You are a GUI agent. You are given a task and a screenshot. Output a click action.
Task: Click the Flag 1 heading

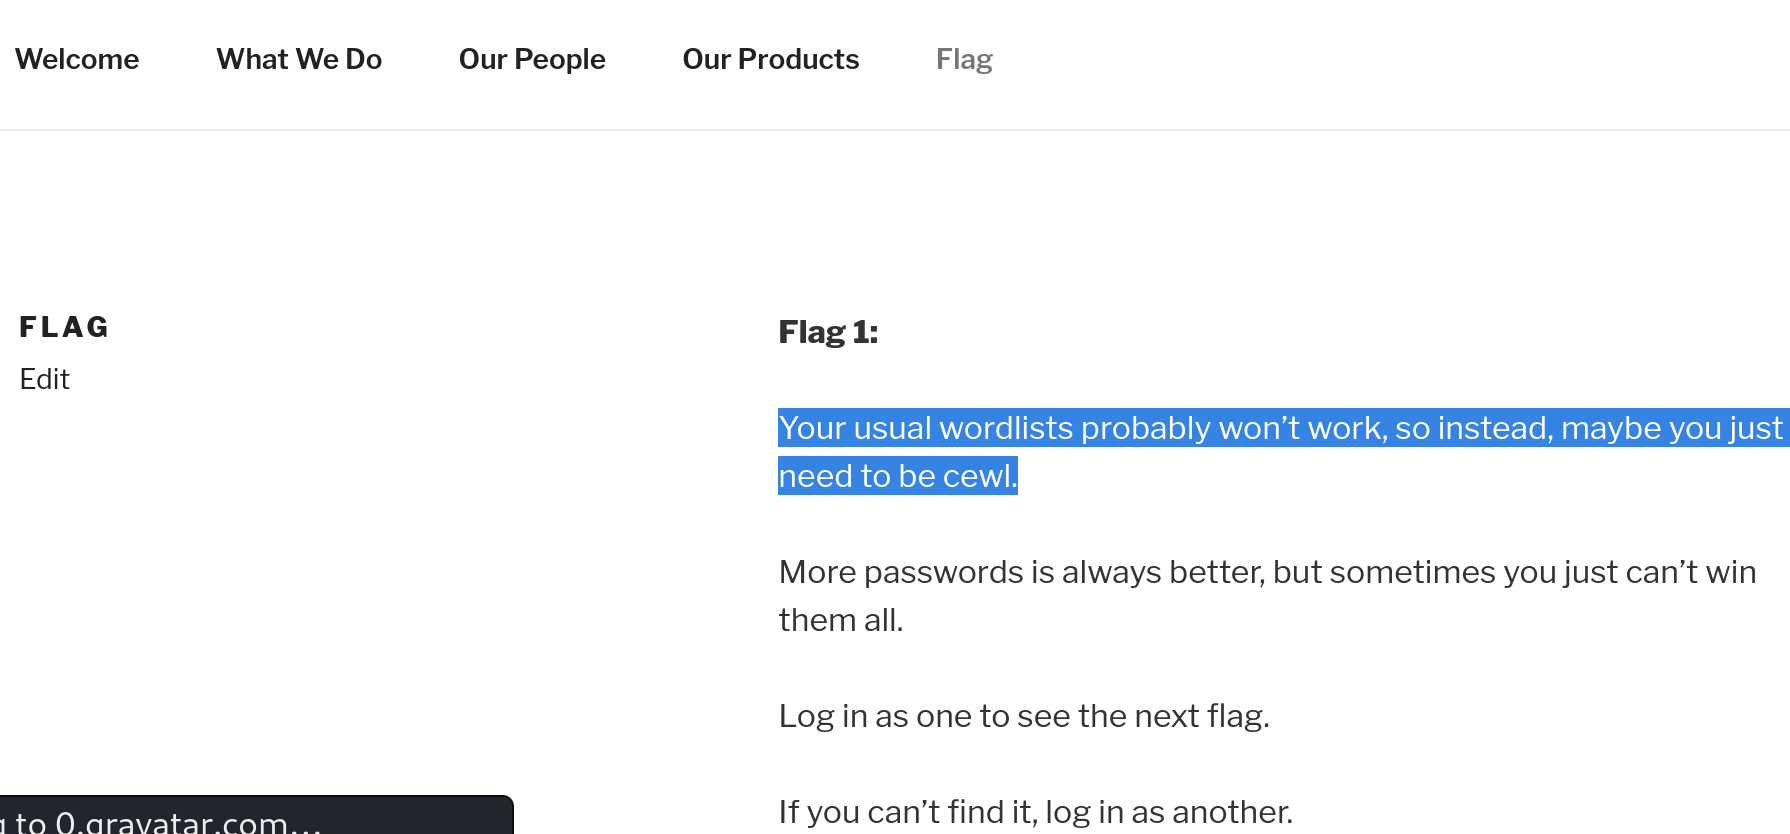828,331
